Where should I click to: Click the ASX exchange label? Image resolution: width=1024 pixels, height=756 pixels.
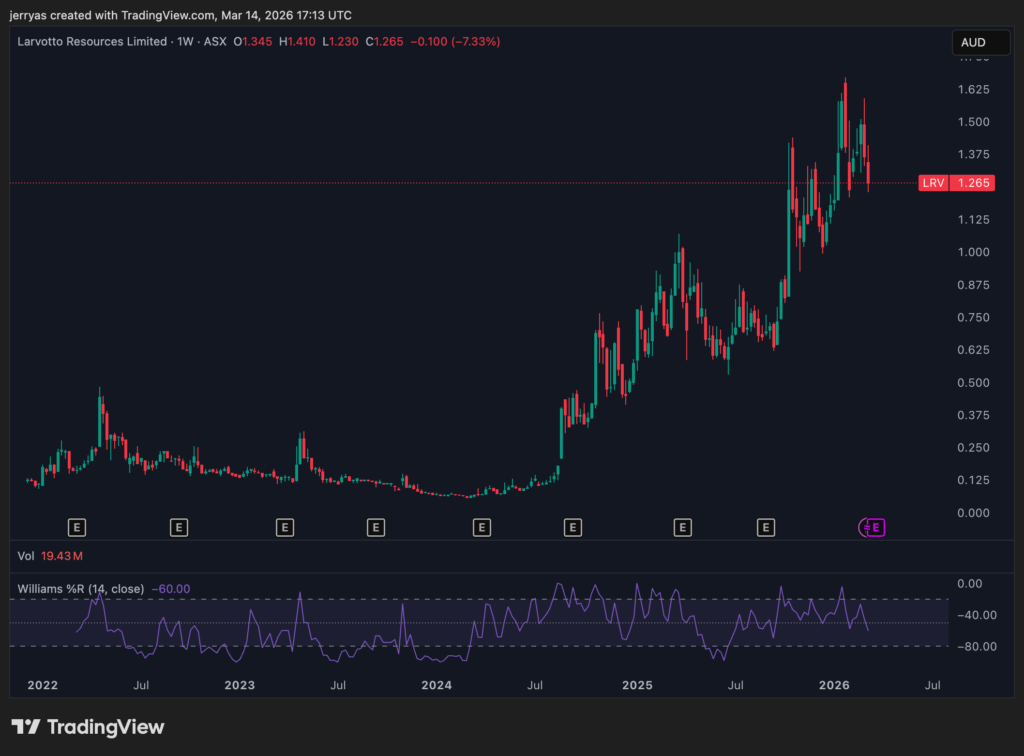211,42
